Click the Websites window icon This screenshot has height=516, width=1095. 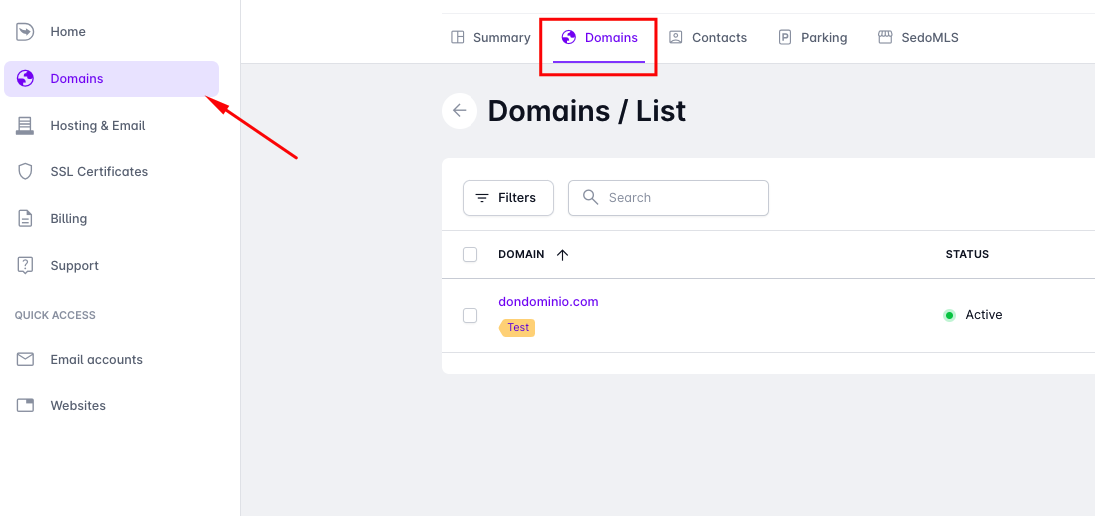[26, 406]
